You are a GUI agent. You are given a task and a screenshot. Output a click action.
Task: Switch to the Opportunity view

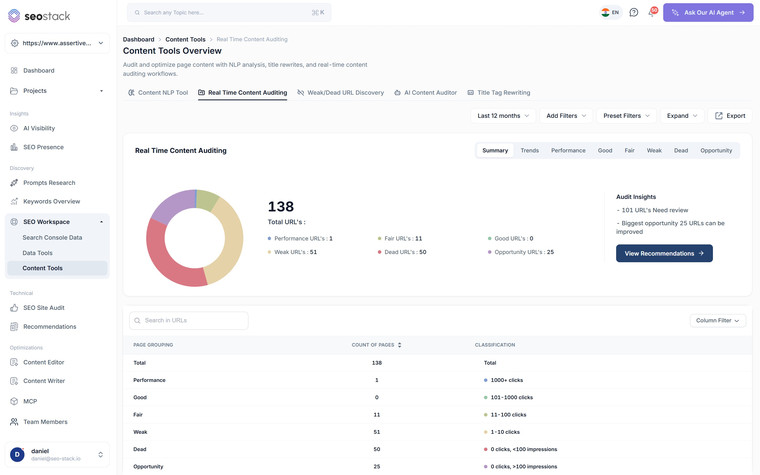[716, 151]
